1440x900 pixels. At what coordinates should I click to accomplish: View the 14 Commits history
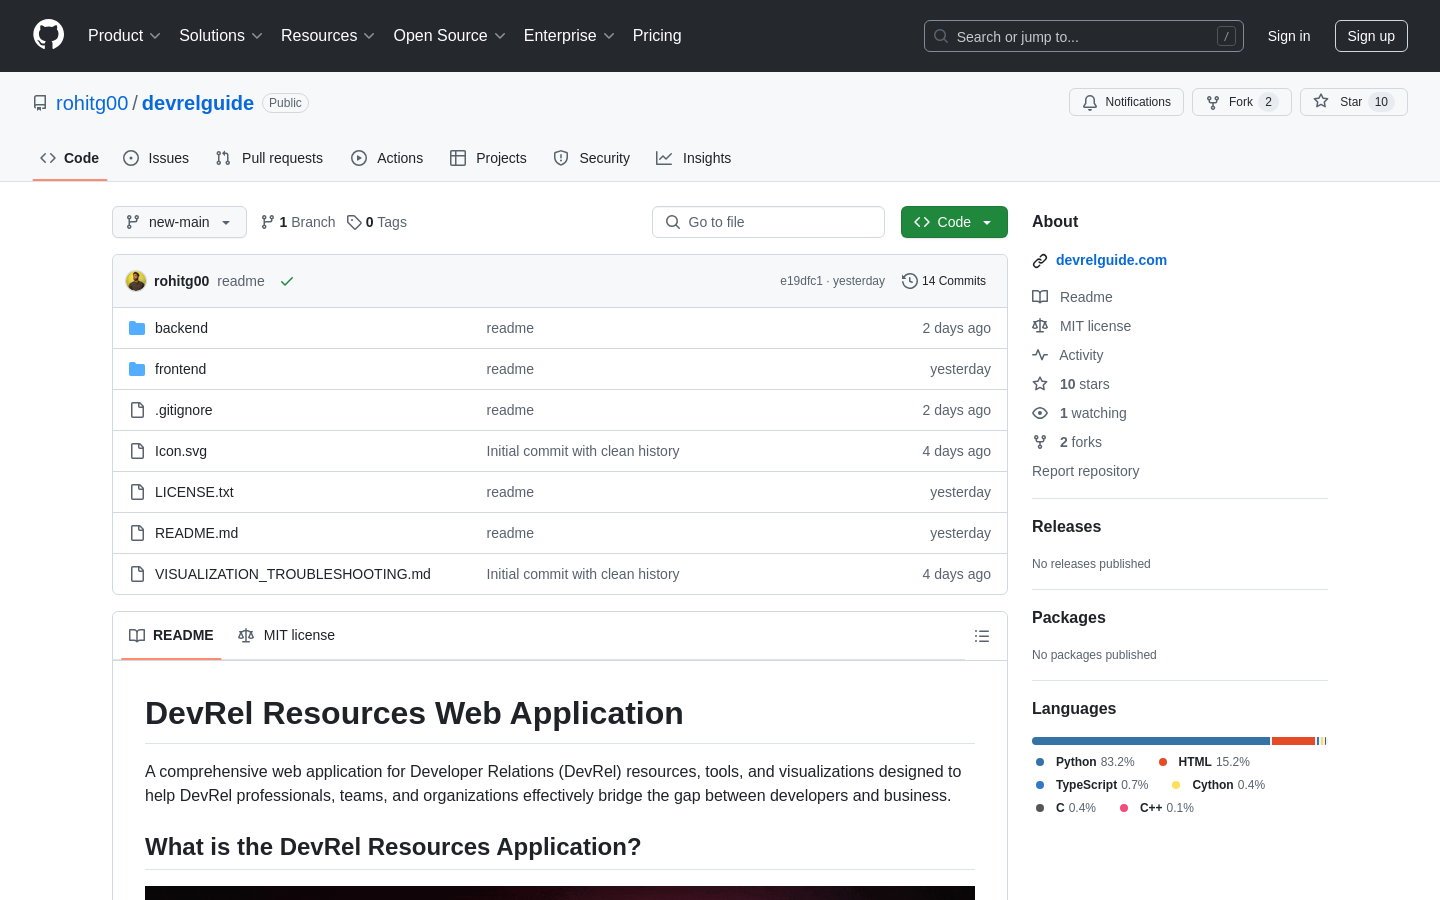(x=944, y=281)
